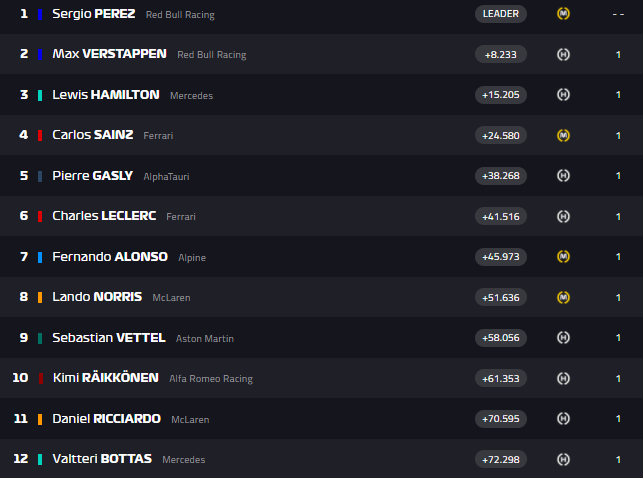The height and width of the screenshot is (478, 643).
Task: Open driver Lewis Hamilton's name
Action: click(105, 95)
